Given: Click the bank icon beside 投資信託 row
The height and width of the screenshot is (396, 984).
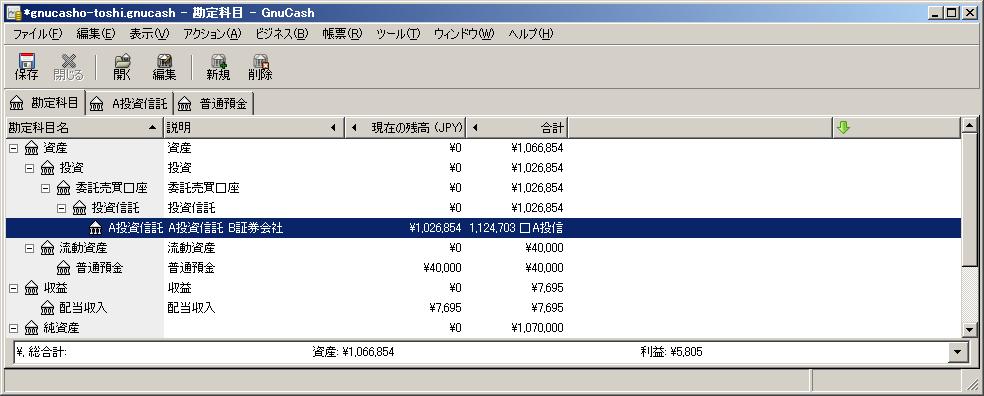Looking at the screenshot, I should (x=80, y=208).
